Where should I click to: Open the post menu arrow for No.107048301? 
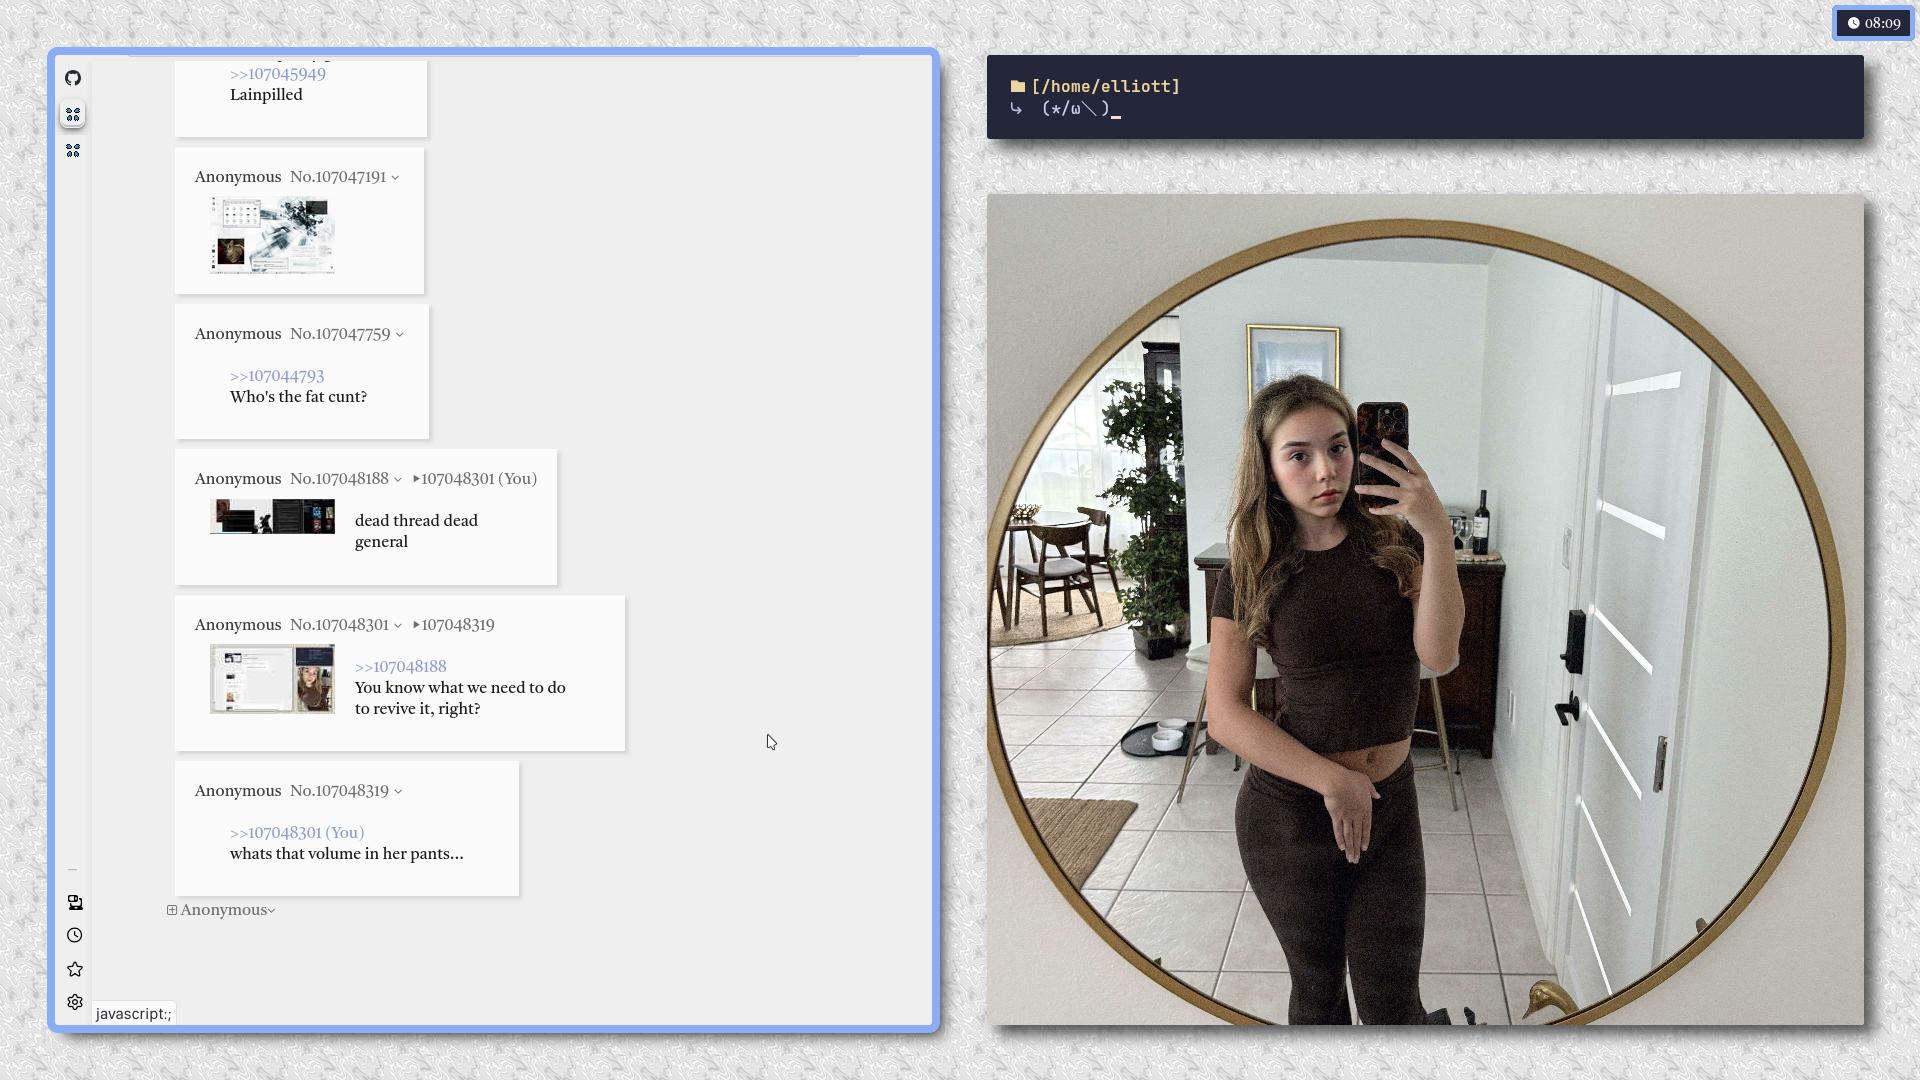click(x=398, y=626)
